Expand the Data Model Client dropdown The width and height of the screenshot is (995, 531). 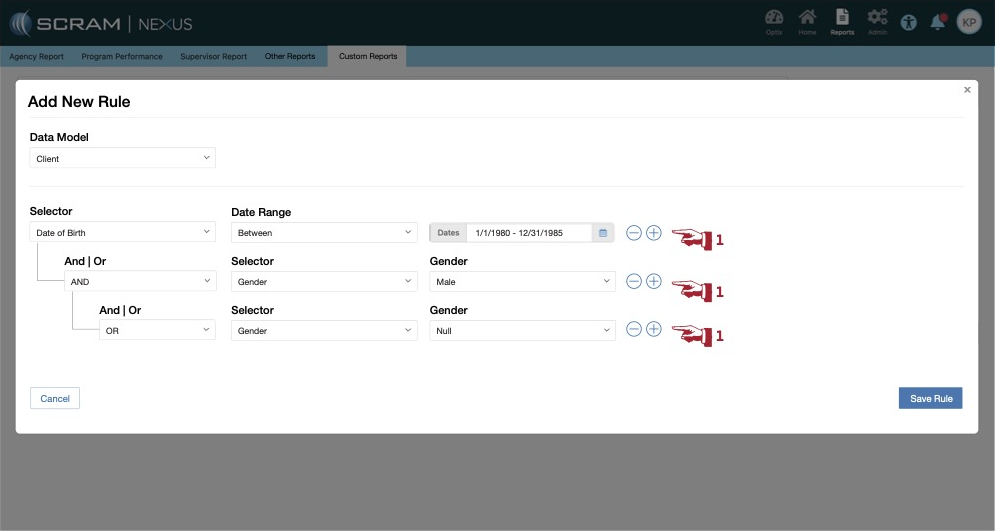point(123,158)
